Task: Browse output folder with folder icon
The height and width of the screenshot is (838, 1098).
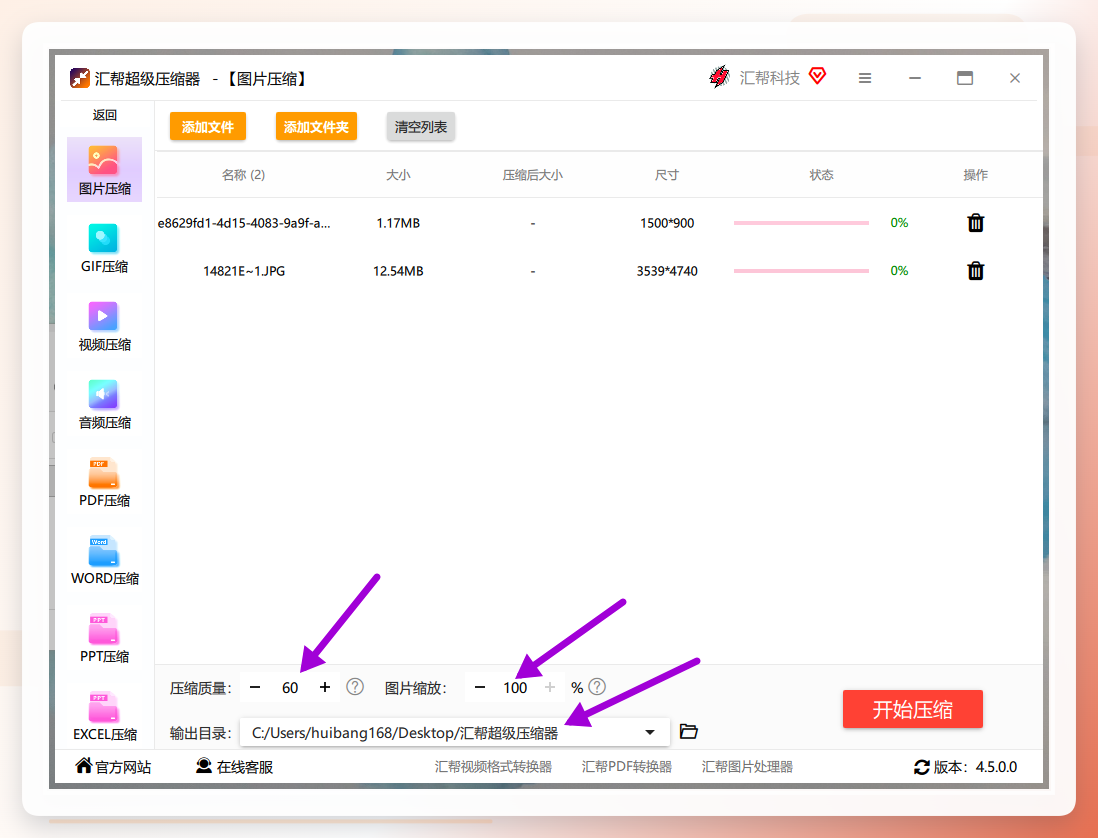Action: pyautogui.click(x=689, y=732)
